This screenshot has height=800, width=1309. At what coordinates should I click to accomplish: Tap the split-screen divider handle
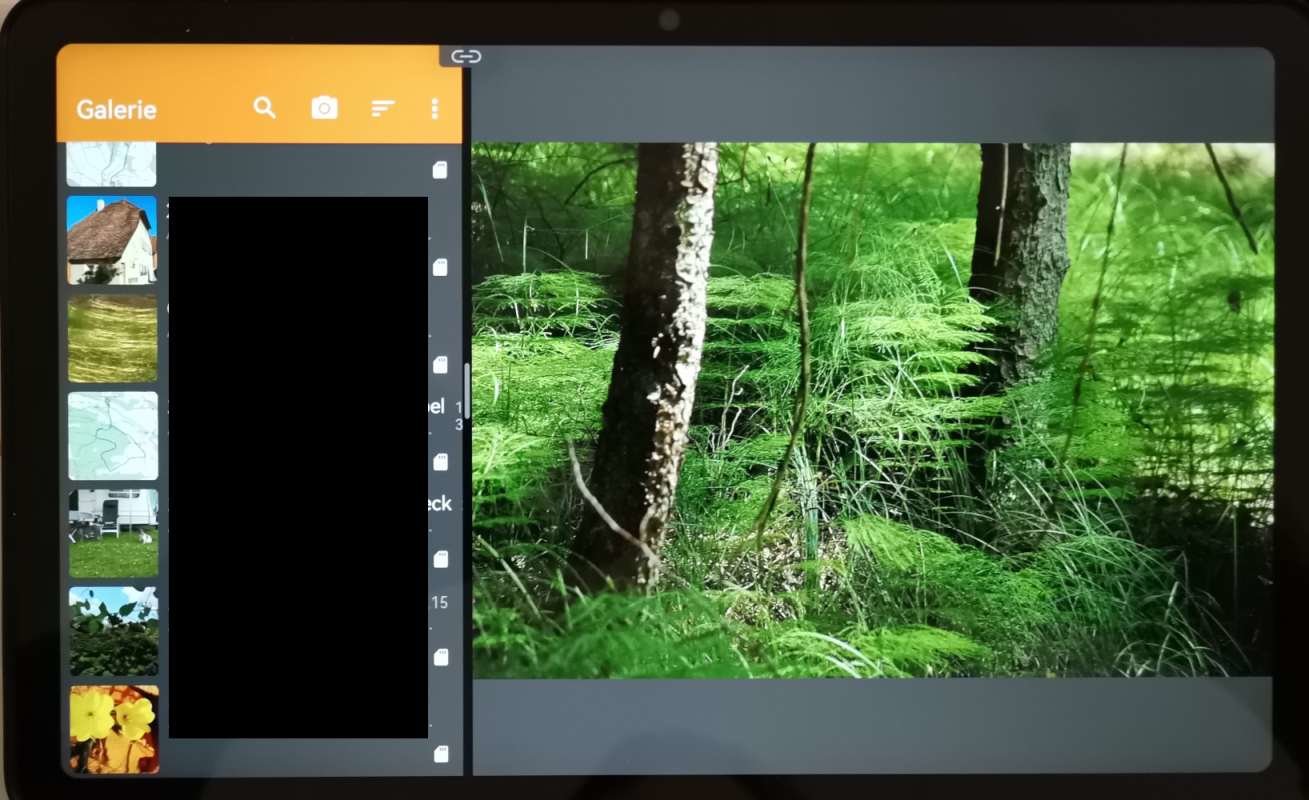pyautogui.click(x=467, y=390)
